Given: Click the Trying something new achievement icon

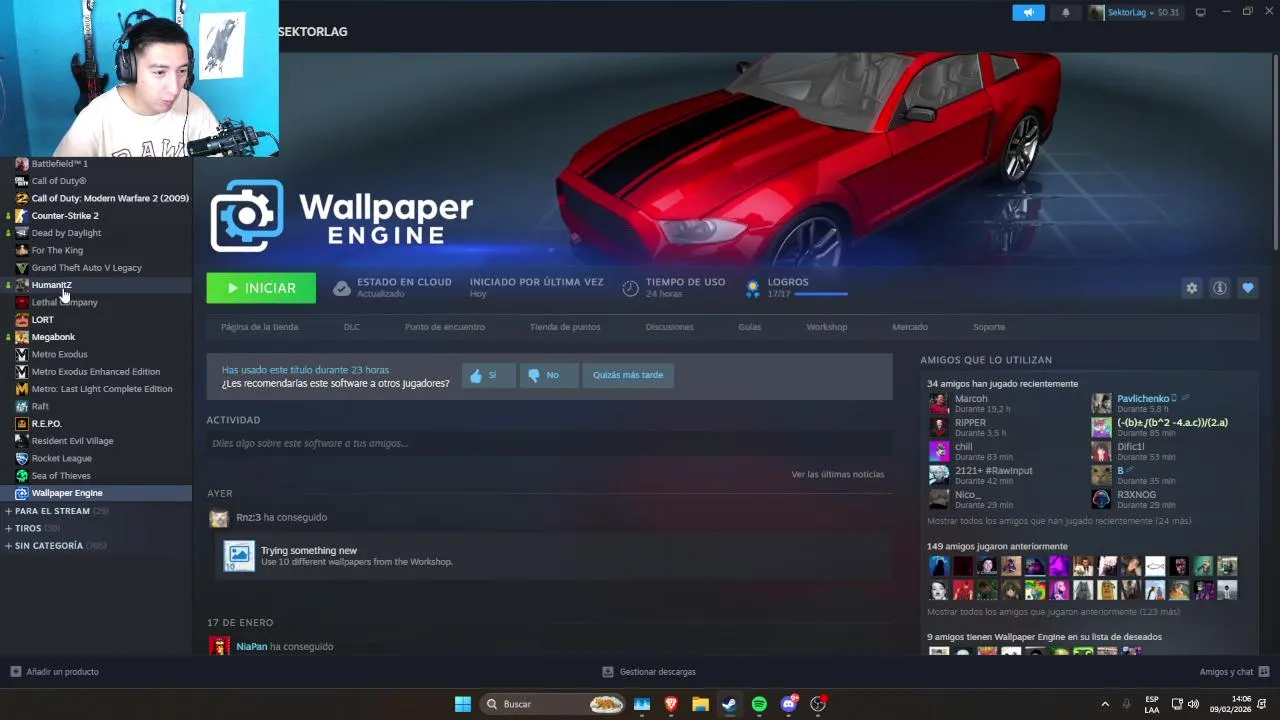Looking at the screenshot, I should click(x=239, y=556).
